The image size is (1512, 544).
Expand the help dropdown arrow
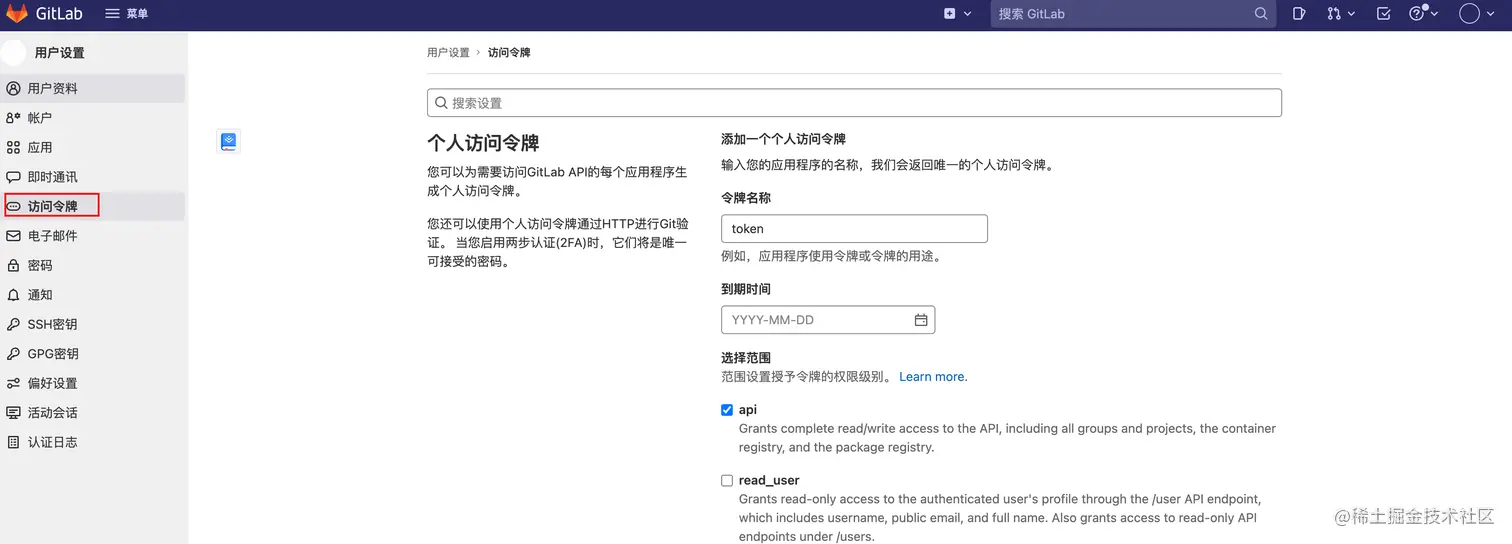[1434, 14]
